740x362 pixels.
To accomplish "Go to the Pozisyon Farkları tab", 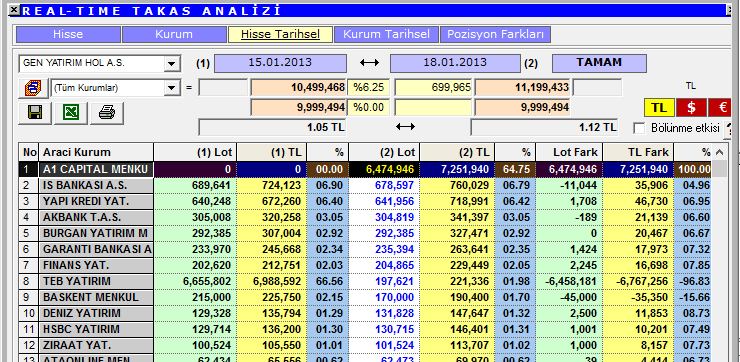I will (x=495, y=34).
